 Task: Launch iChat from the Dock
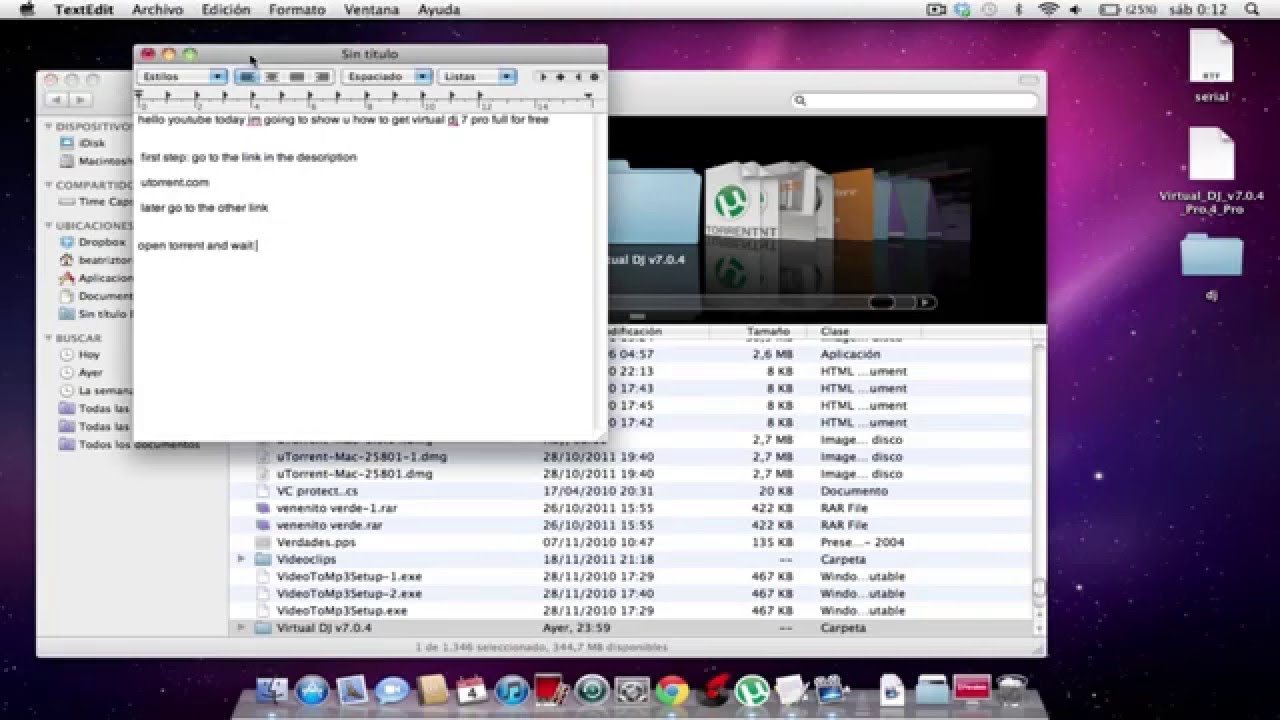pos(393,691)
